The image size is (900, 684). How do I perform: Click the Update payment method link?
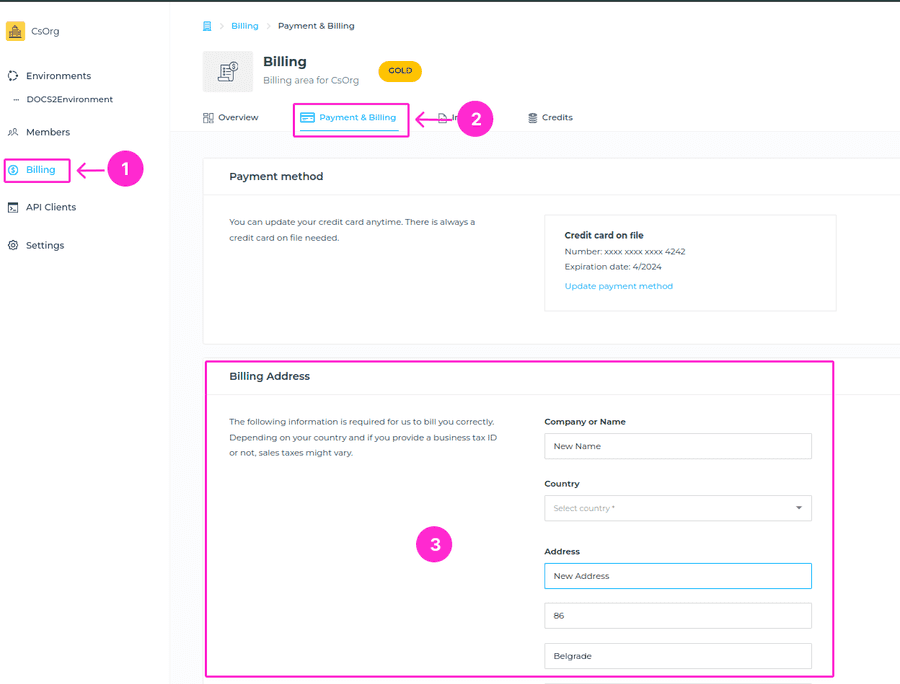click(x=618, y=286)
